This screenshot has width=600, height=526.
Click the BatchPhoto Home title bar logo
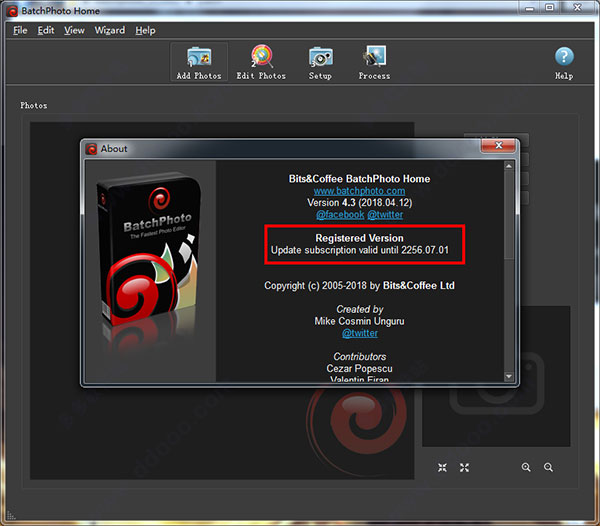click(12, 11)
